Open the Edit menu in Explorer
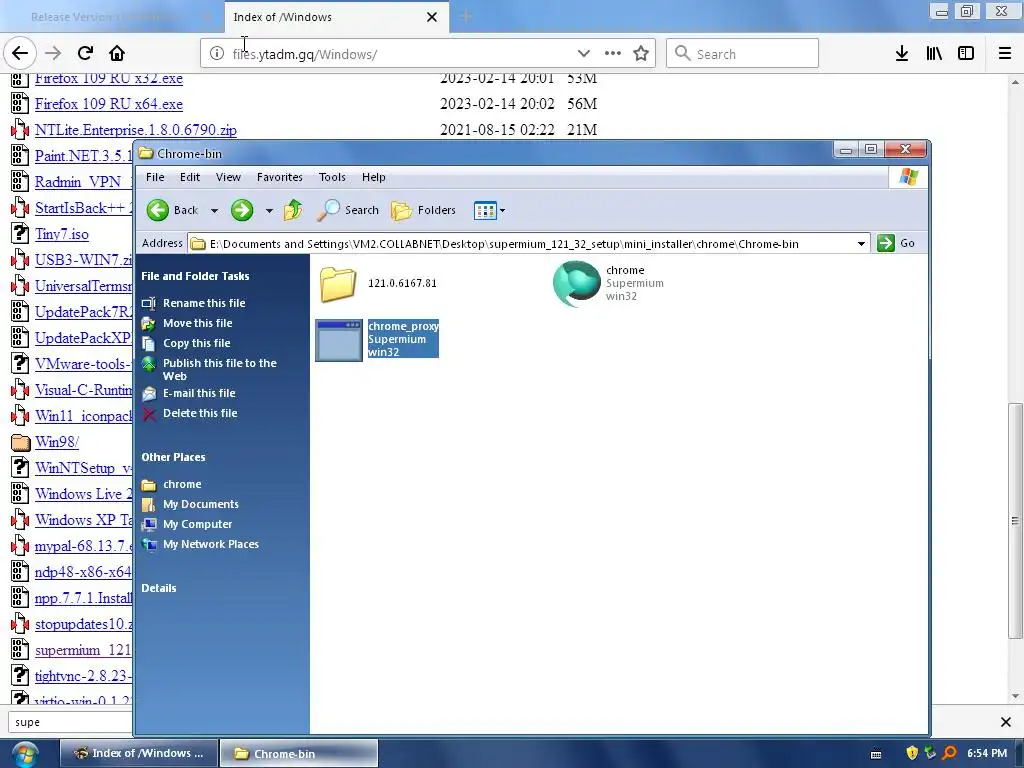 point(190,177)
